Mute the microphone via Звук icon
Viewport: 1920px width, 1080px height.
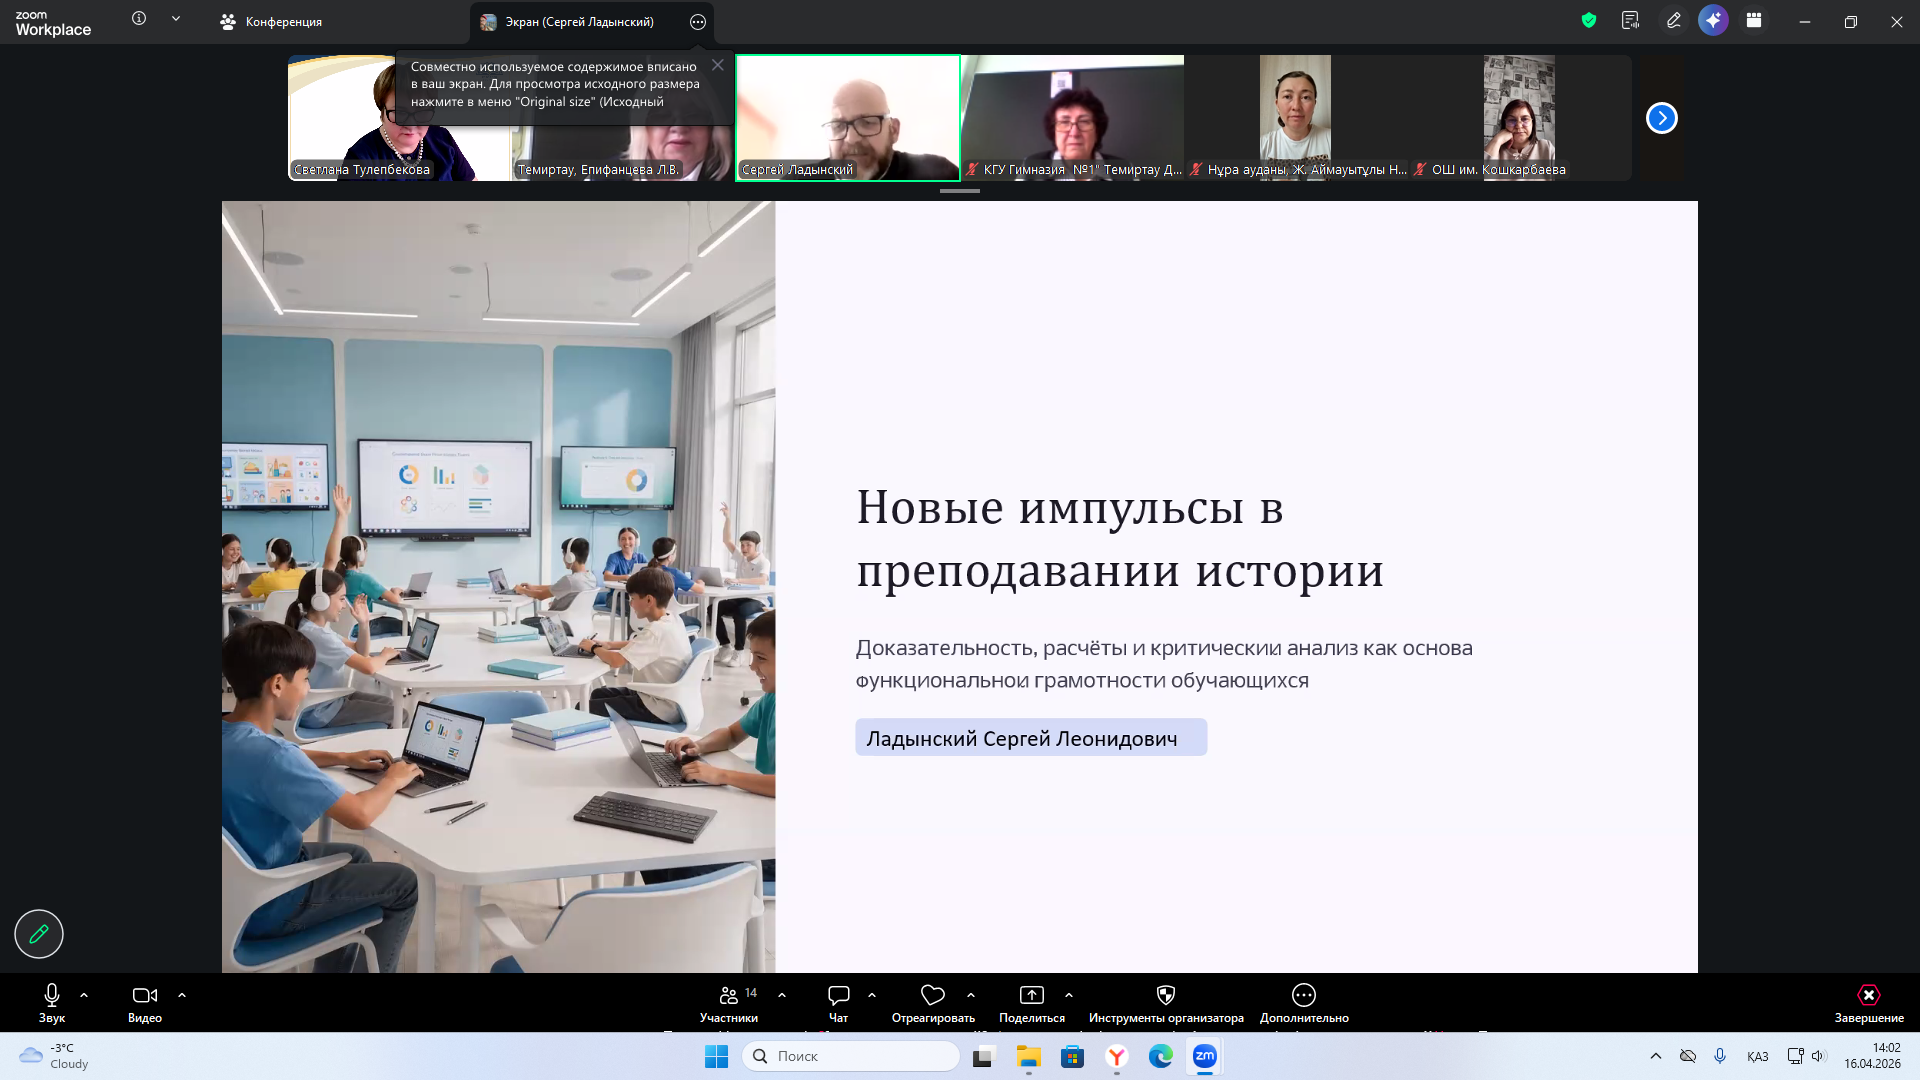point(50,995)
